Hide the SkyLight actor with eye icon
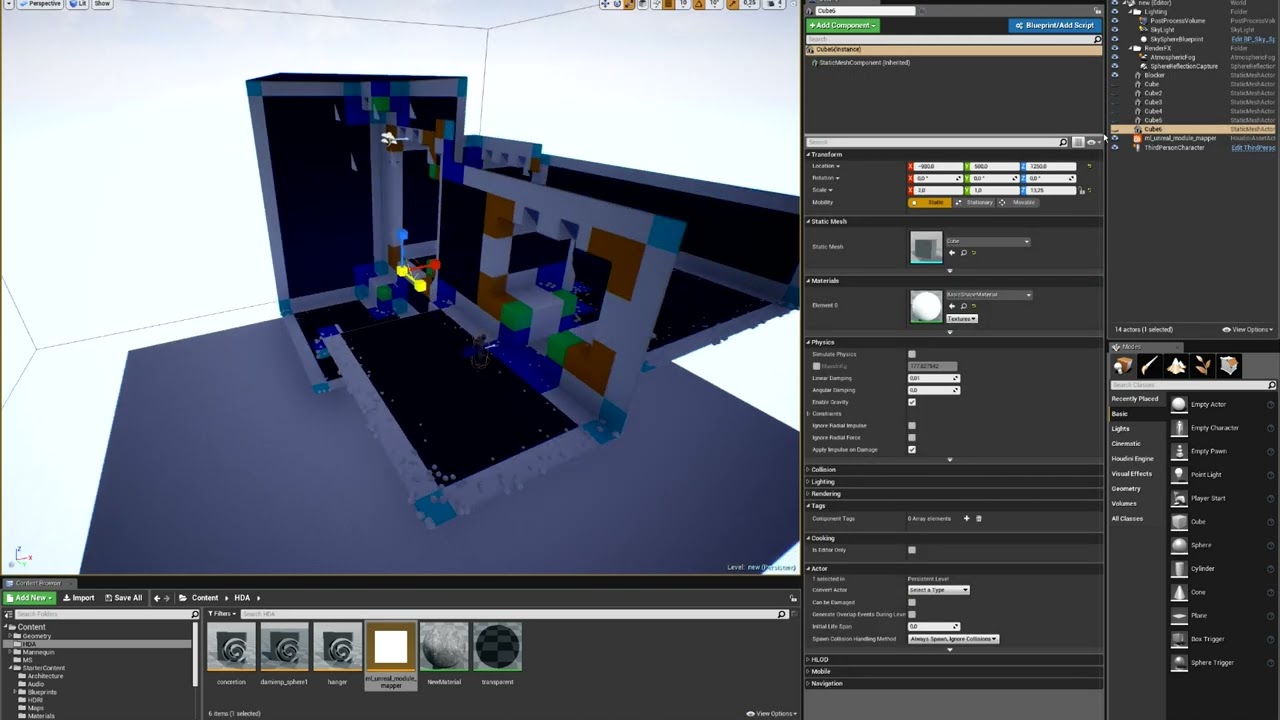1280x720 pixels. (x=1115, y=30)
